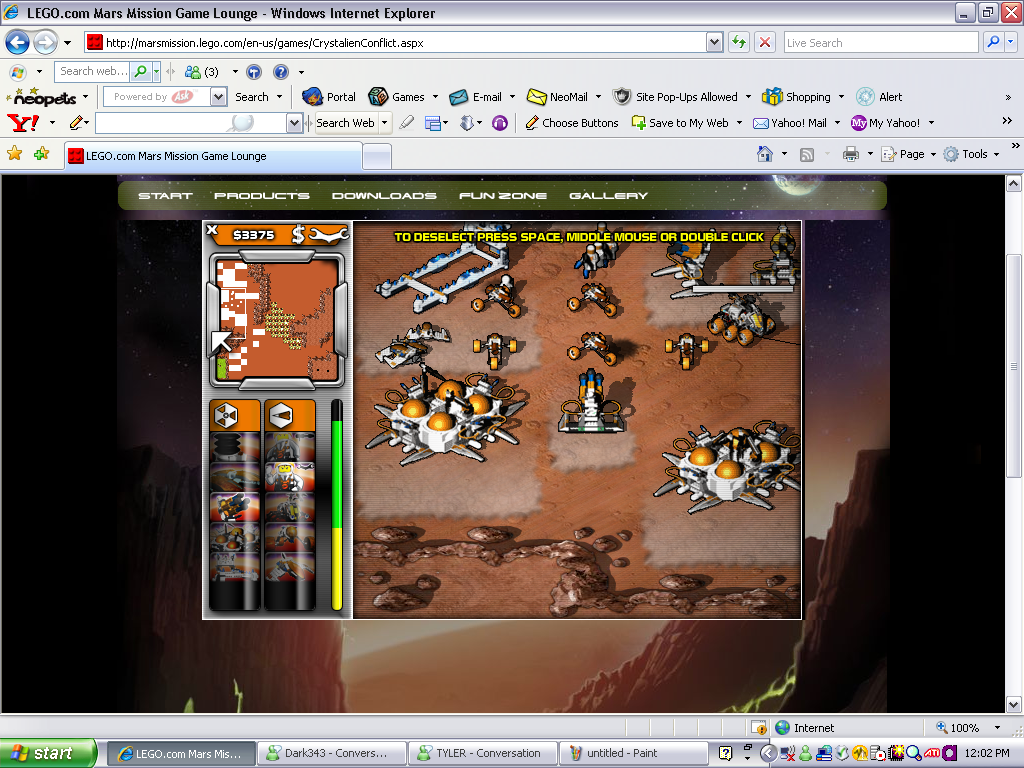Close the game panel with the X
Viewport: 1024px width, 768px height.
212,229
